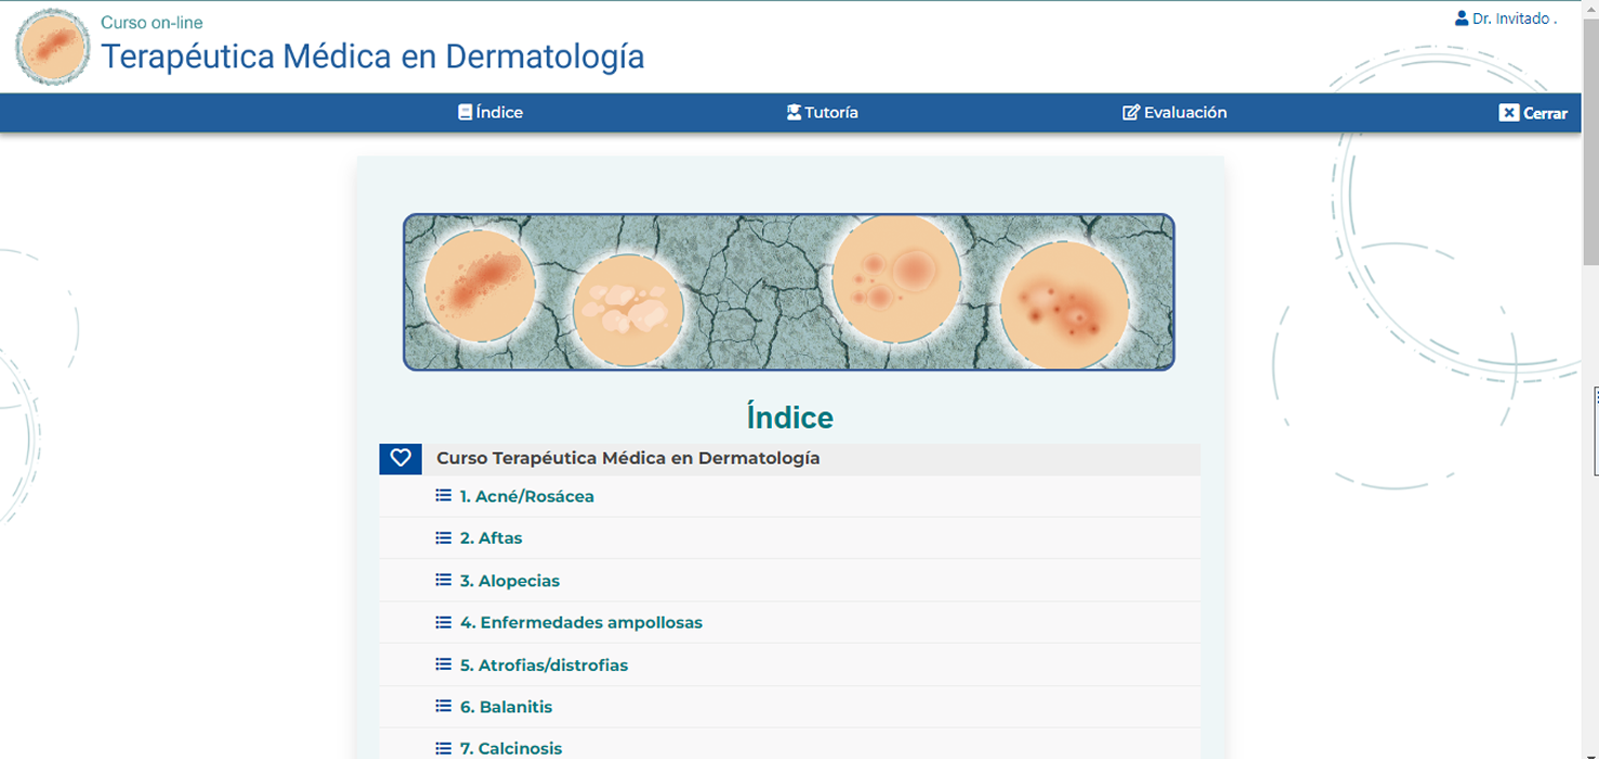This screenshot has width=1599, height=759.
Task: Open chapter 6. Balanitis
Action: pos(505,707)
